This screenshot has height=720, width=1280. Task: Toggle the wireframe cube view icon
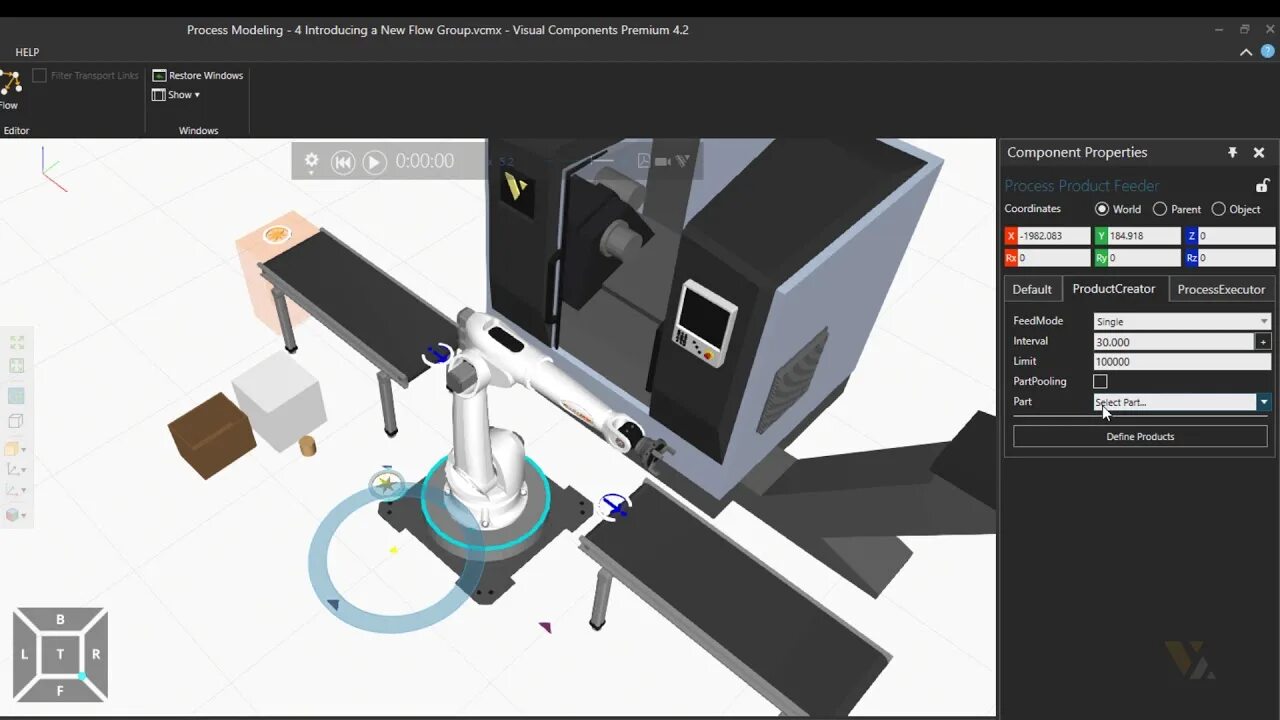click(x=16, y=421)
